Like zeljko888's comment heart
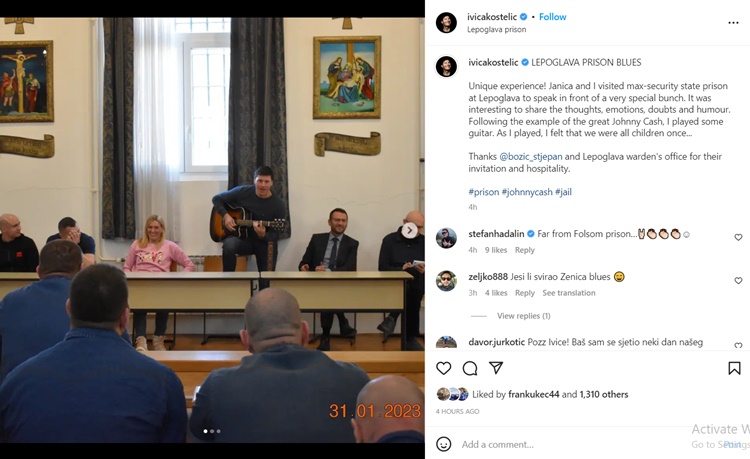 click(x=738, y=280)
